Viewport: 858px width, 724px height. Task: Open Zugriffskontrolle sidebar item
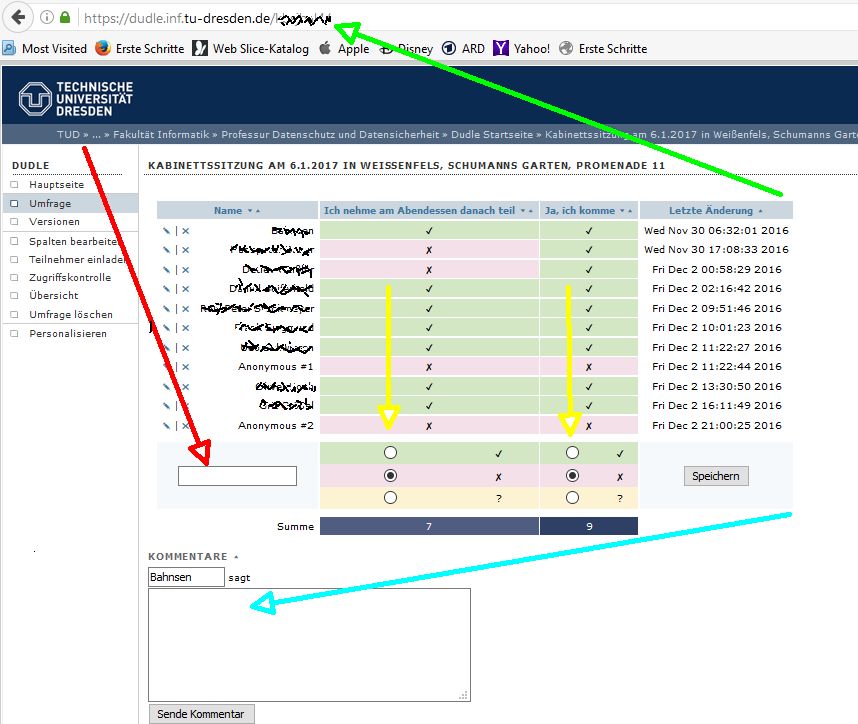click(70, 277)
